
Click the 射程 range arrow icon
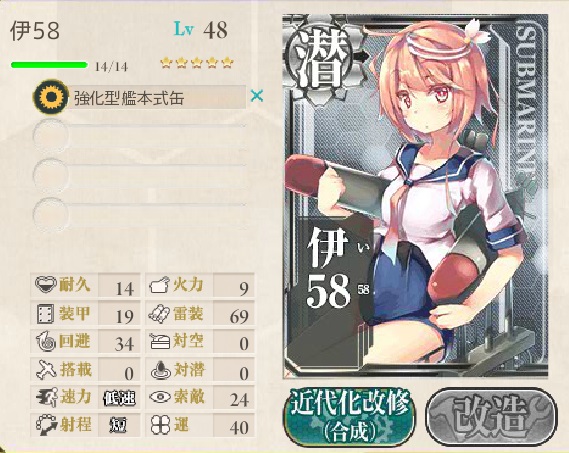click(47, 425)
